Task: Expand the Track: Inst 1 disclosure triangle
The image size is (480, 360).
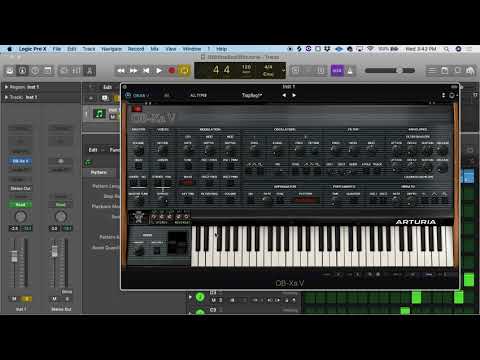Action: pos(6,97)
